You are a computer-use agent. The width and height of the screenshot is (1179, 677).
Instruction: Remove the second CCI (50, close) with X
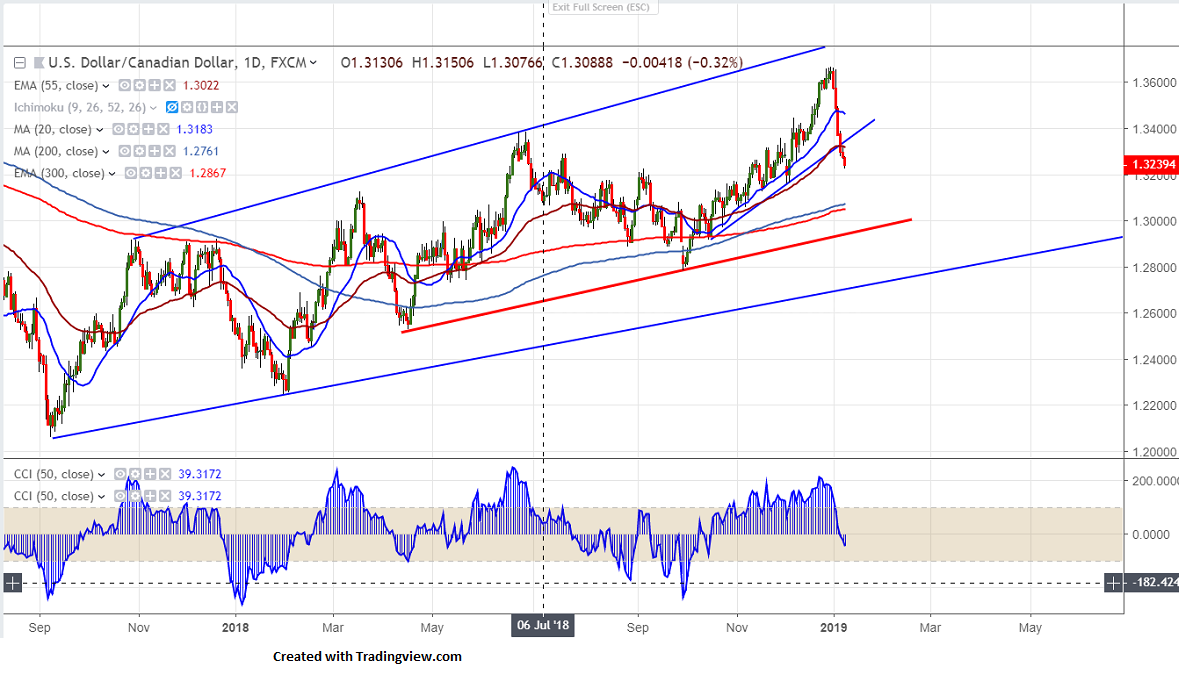click(x=165, y=496)
